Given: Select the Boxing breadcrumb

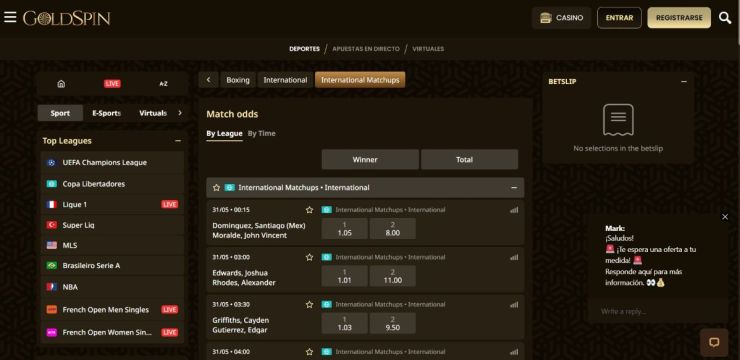Looking at the screenshot, I should click(238, 80).
